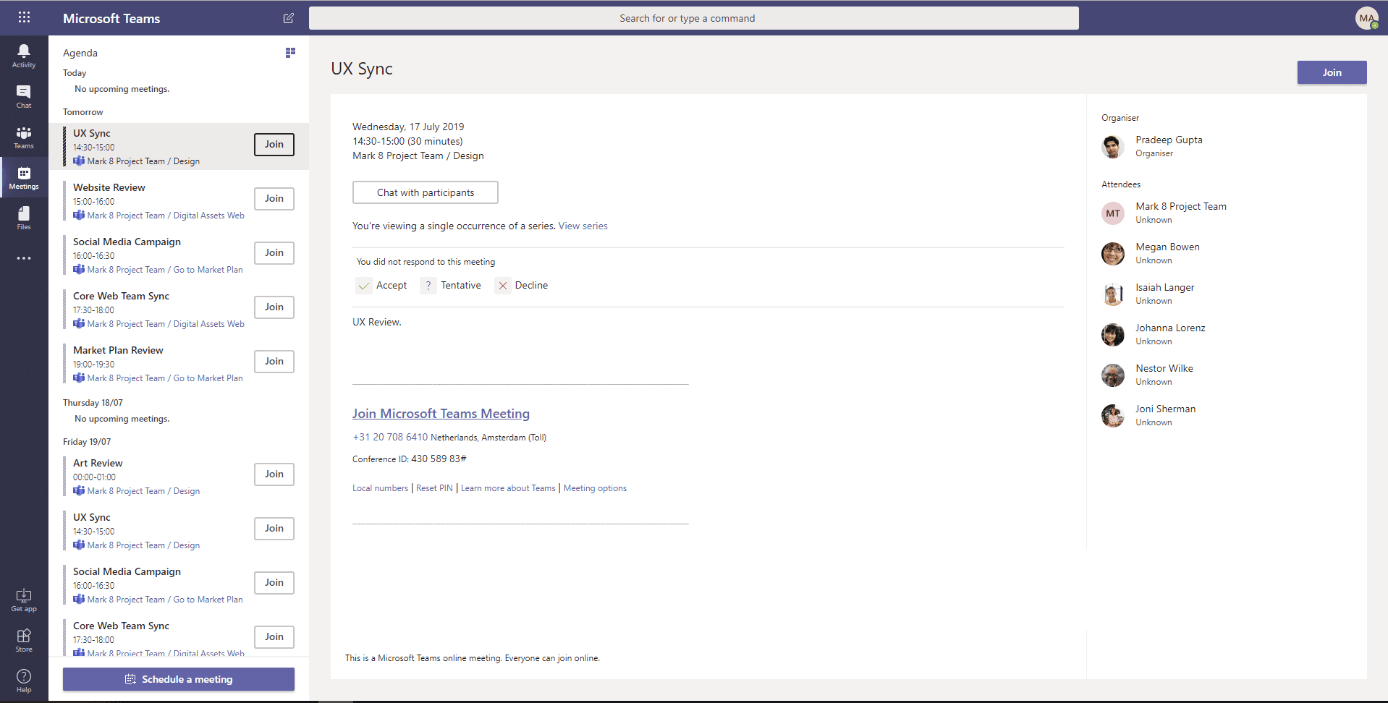Open the user profile avatar menu
This screenshot has width=1388, height=703.
(1366, 18)
